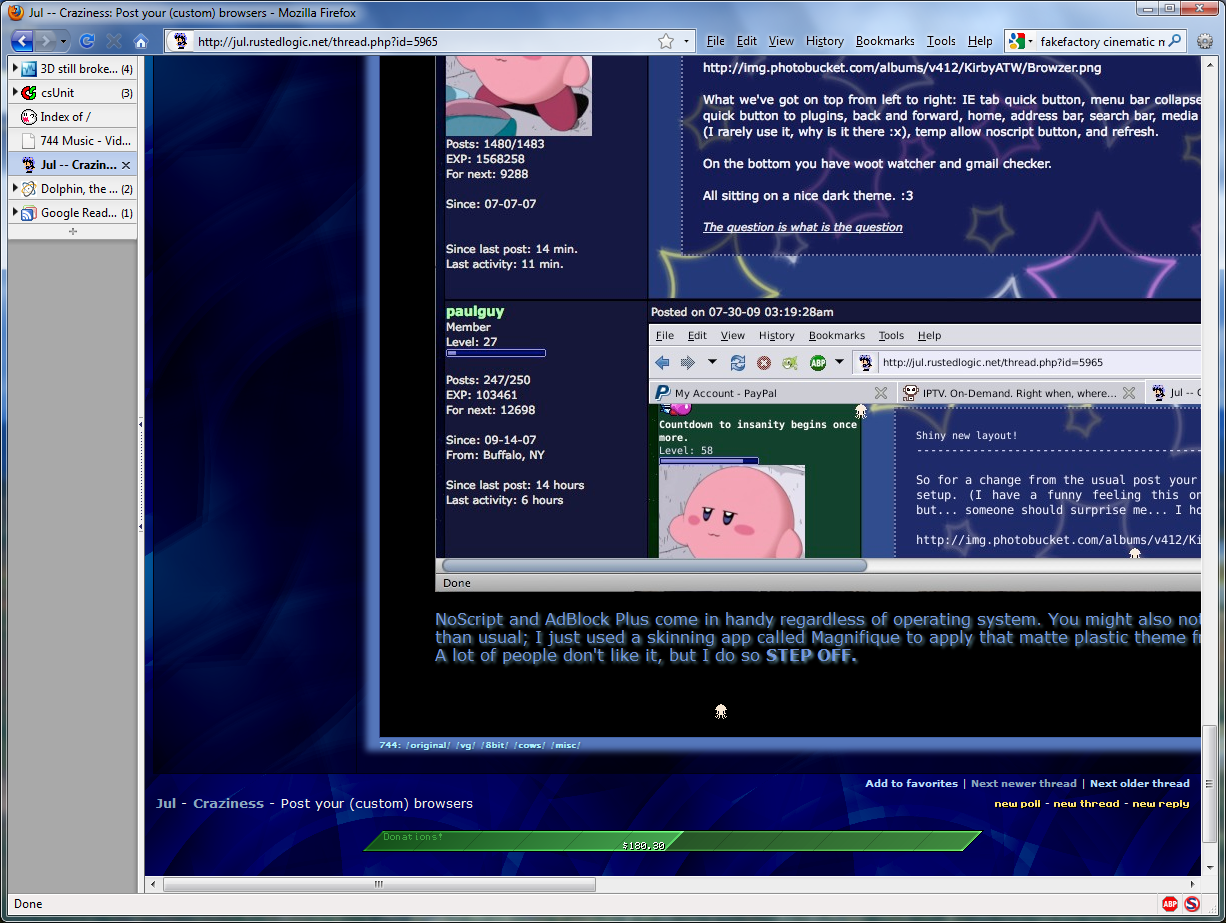Click the green Donations progress bar

coord(672,841)
